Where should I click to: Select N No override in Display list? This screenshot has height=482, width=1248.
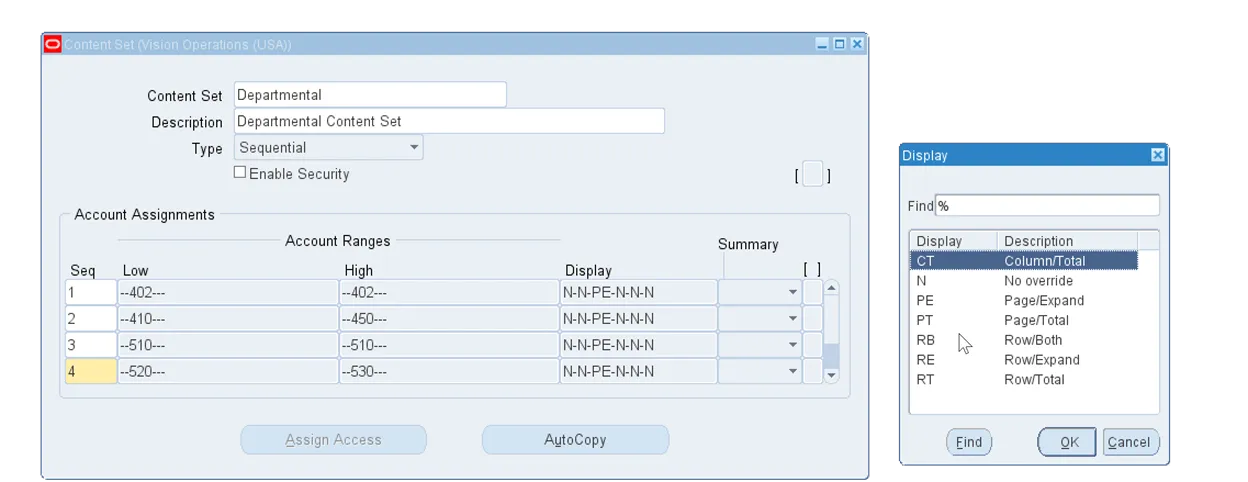pos(1023,281)
